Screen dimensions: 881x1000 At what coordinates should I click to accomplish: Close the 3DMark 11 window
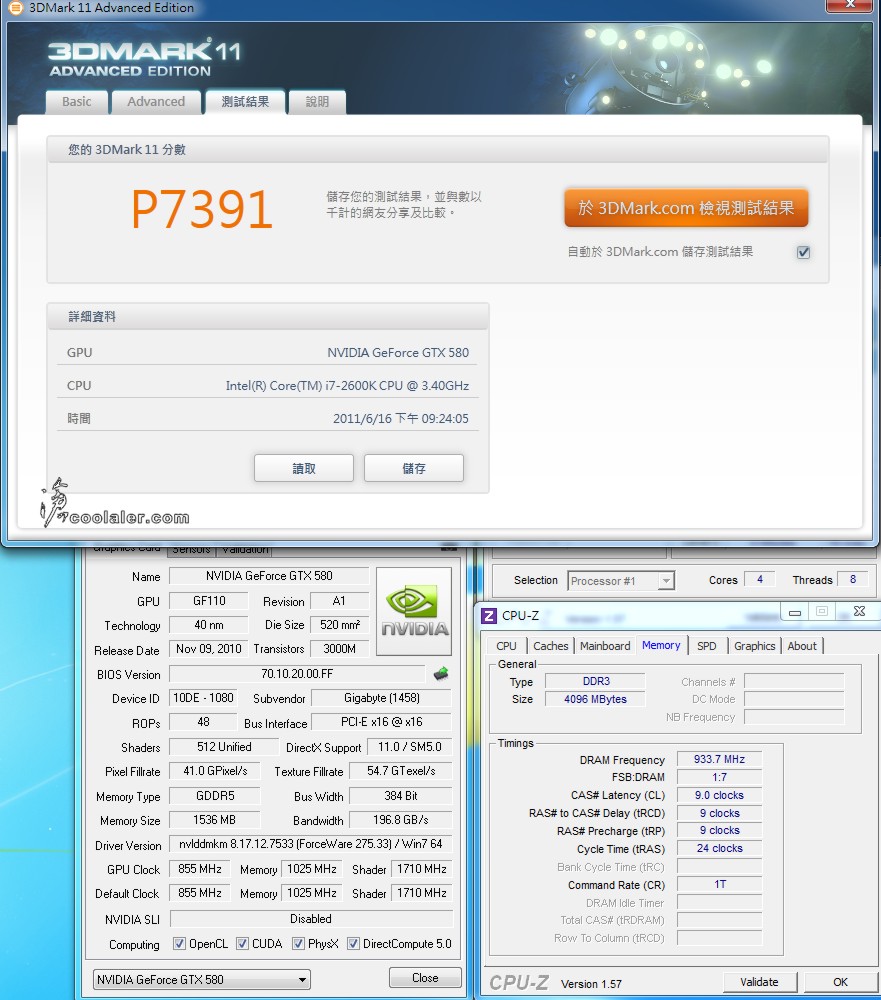tap(849, 5)
